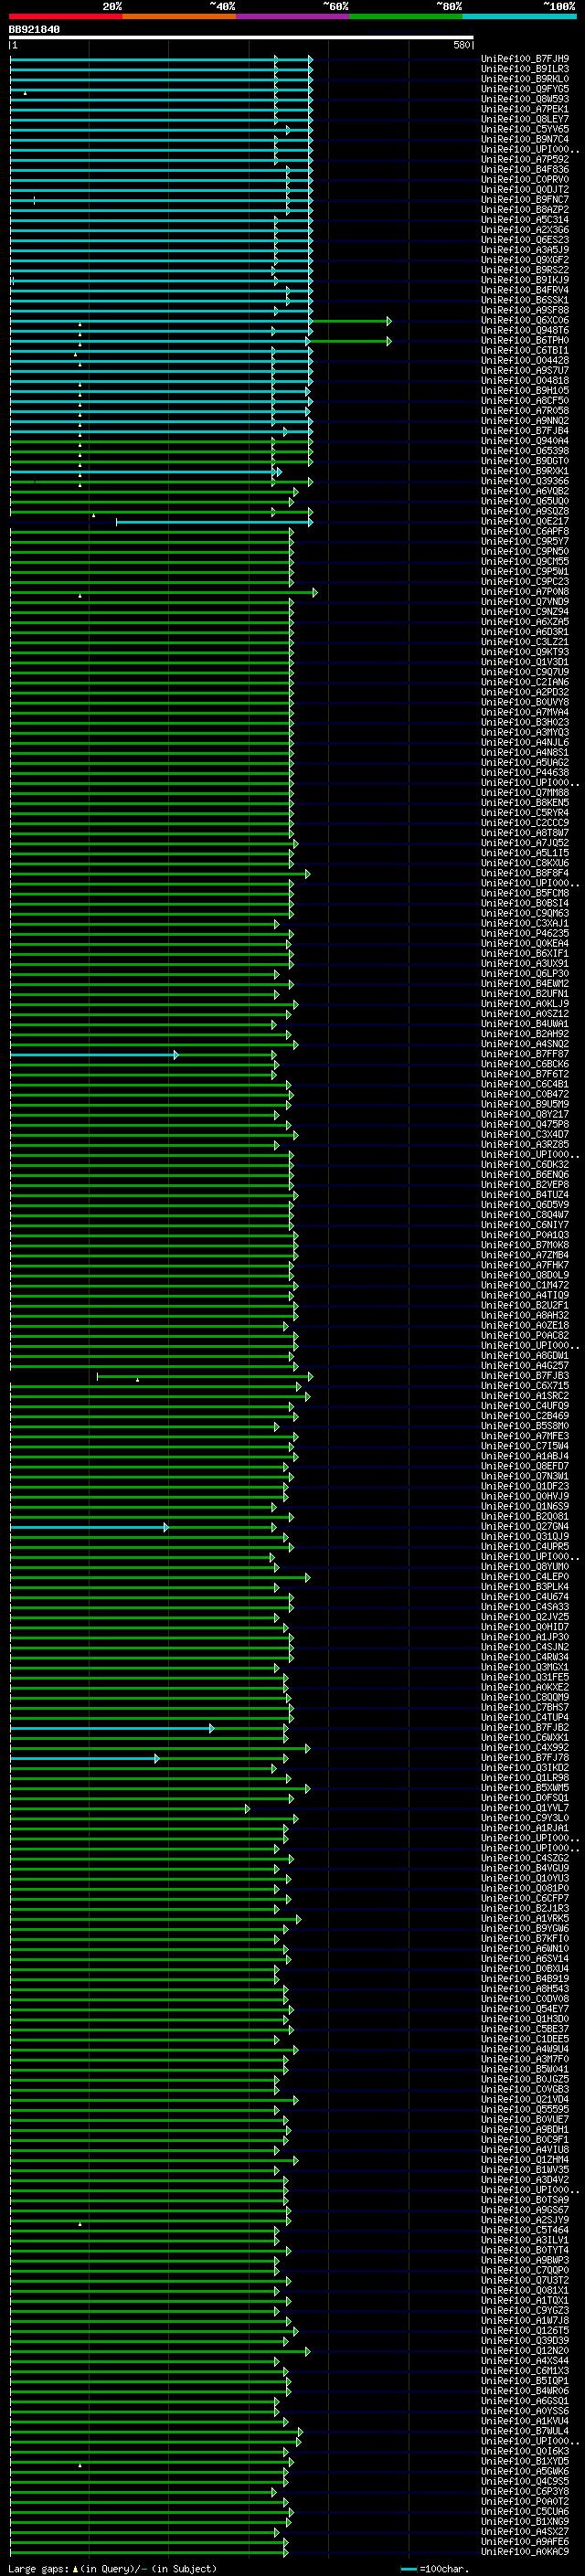Select last hit label UniRef100_A0KAC9
Screen dimensions: 585x2576
point(525,2551)
